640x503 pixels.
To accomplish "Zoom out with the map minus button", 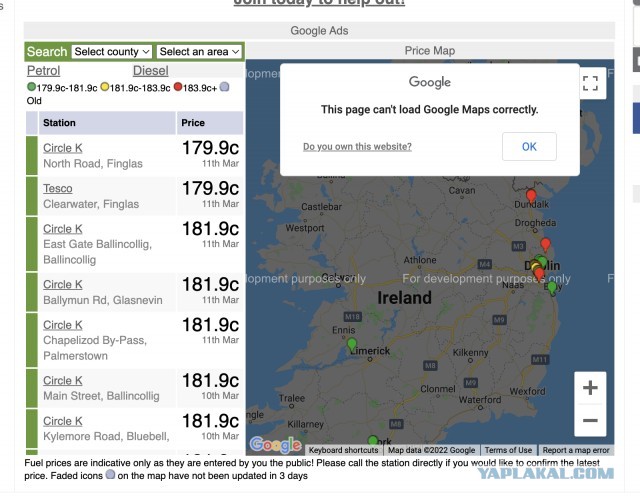I will [590, 421].
